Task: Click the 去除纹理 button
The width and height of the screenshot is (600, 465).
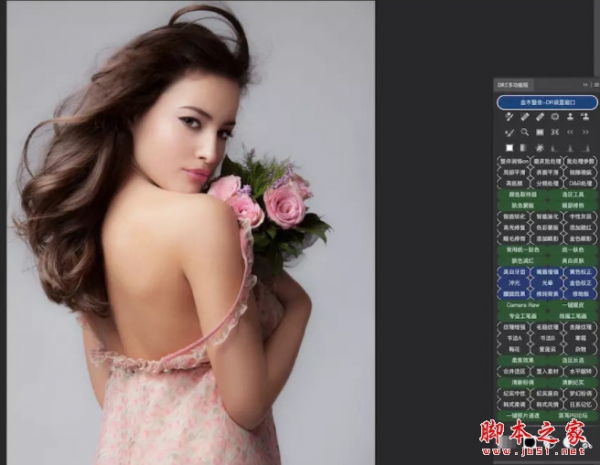Action: coord(580,327)
